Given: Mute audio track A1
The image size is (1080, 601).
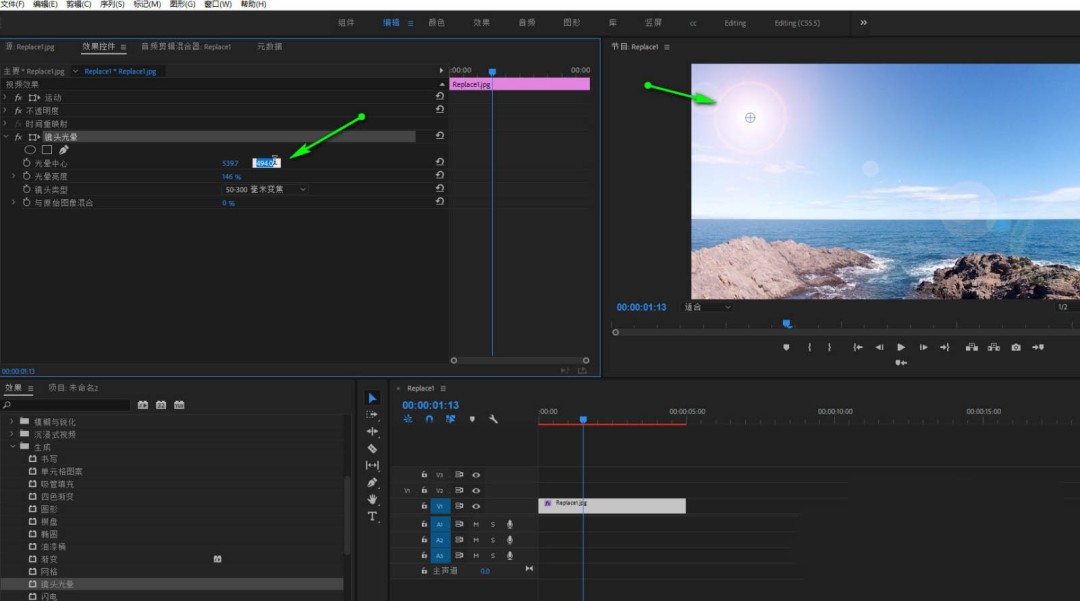Looking at the screenshot, I should click(476, 524).
